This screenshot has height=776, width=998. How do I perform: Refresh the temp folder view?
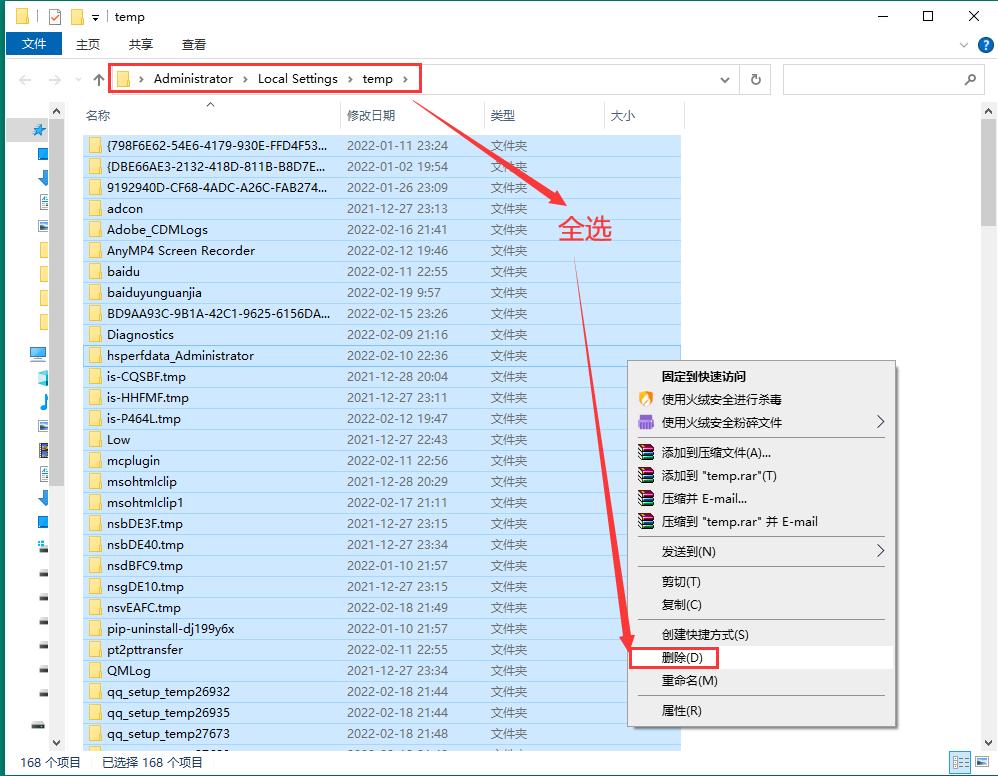(755, 79)
